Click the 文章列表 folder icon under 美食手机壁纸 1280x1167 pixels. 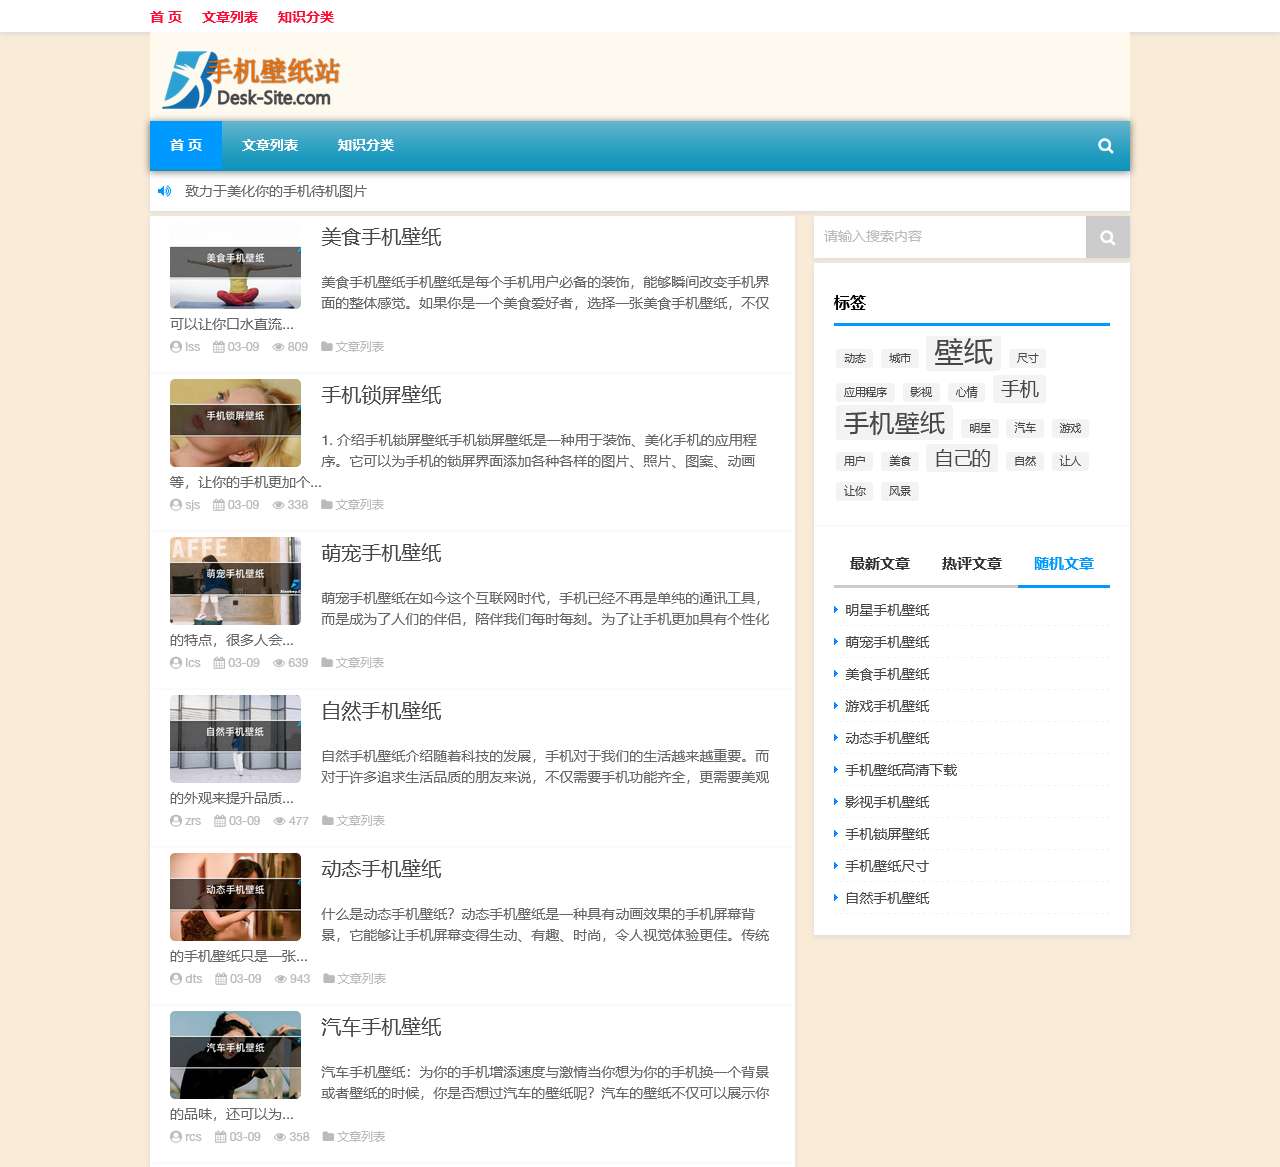coord(327,347)
